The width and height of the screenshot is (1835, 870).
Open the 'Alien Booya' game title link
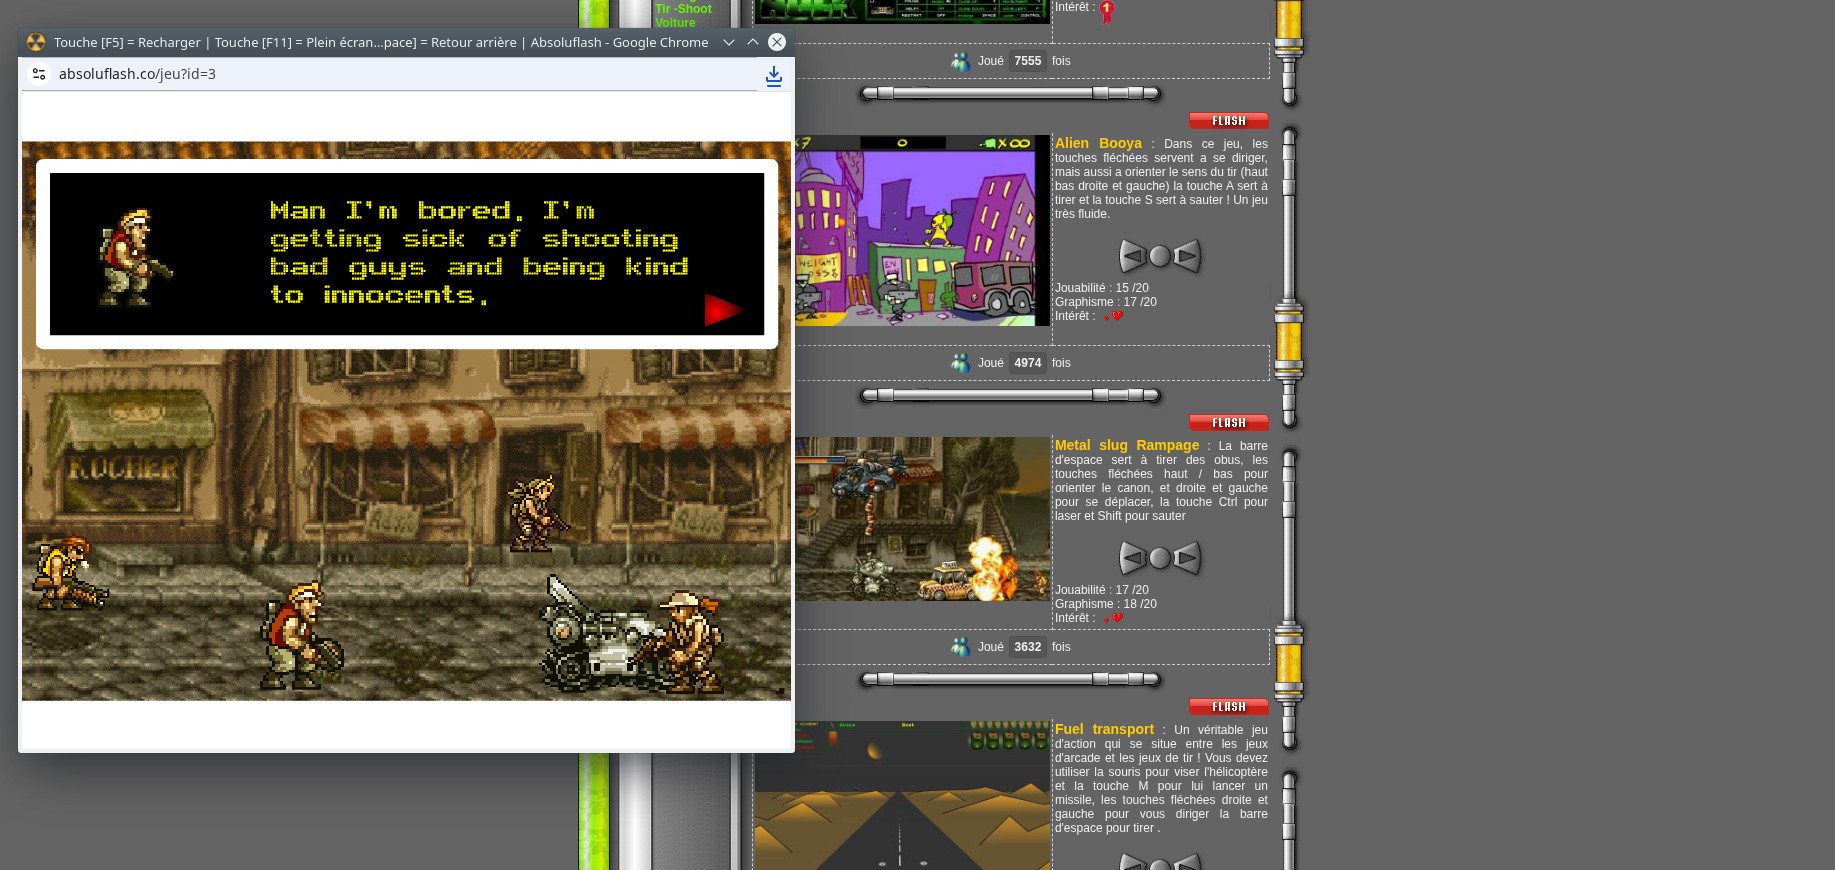point(1098,143)
